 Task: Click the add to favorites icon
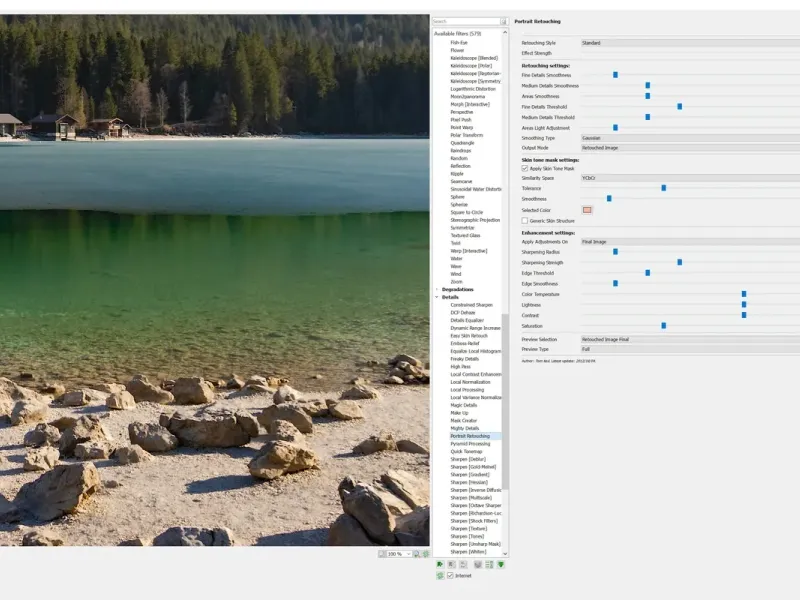(440, 564)
